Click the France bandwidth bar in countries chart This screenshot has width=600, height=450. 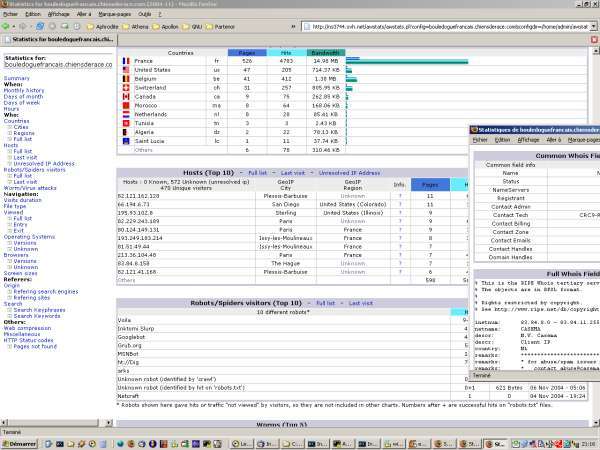click(407, 62)
